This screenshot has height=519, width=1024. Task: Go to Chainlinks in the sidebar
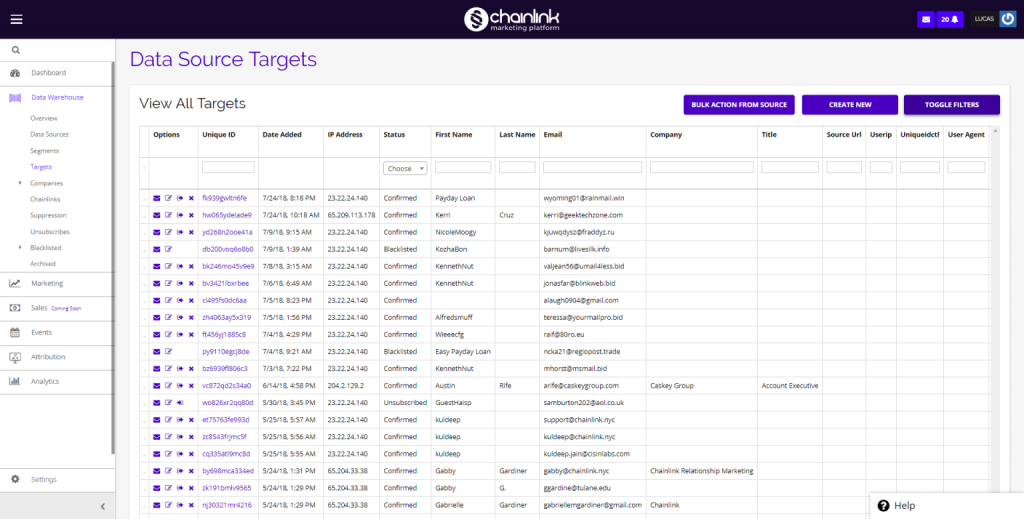point(45,199)
